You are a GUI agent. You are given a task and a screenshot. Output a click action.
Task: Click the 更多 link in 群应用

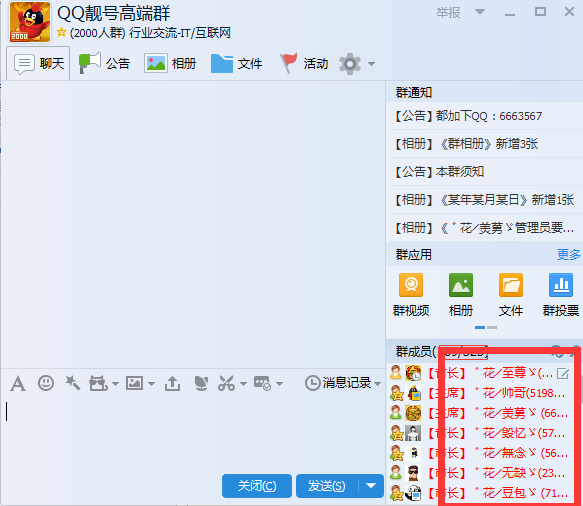point(568,255)
